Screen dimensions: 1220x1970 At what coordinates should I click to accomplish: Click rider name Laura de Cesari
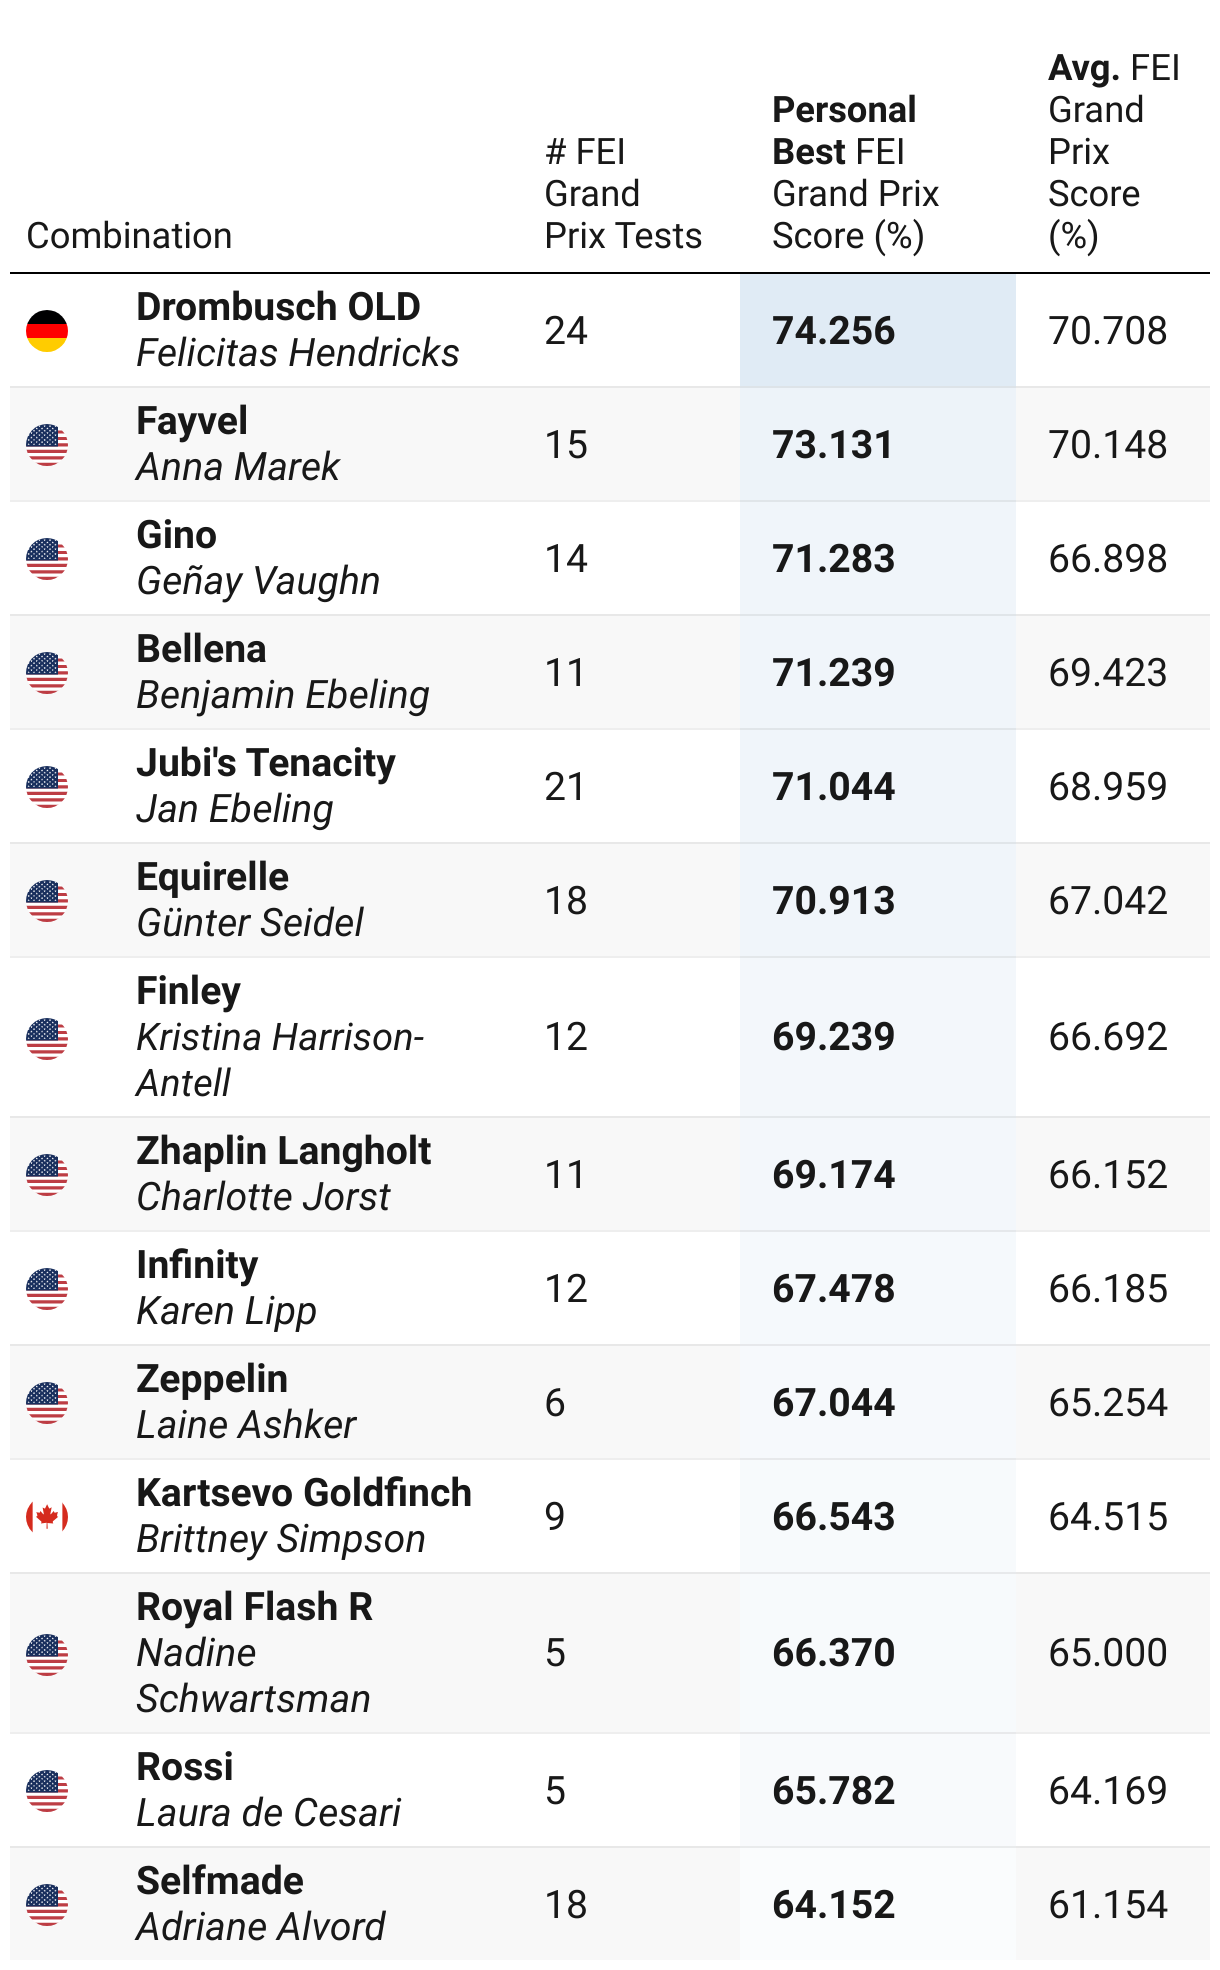tap(268, 1813)
